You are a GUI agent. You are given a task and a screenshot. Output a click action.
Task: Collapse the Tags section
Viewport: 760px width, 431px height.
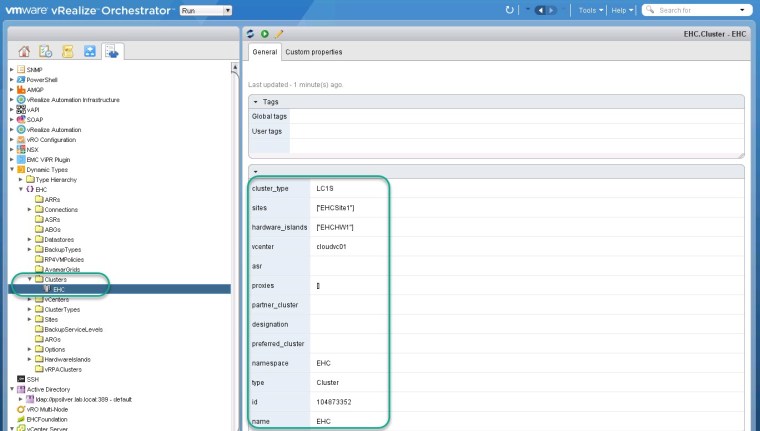point(256,101)
